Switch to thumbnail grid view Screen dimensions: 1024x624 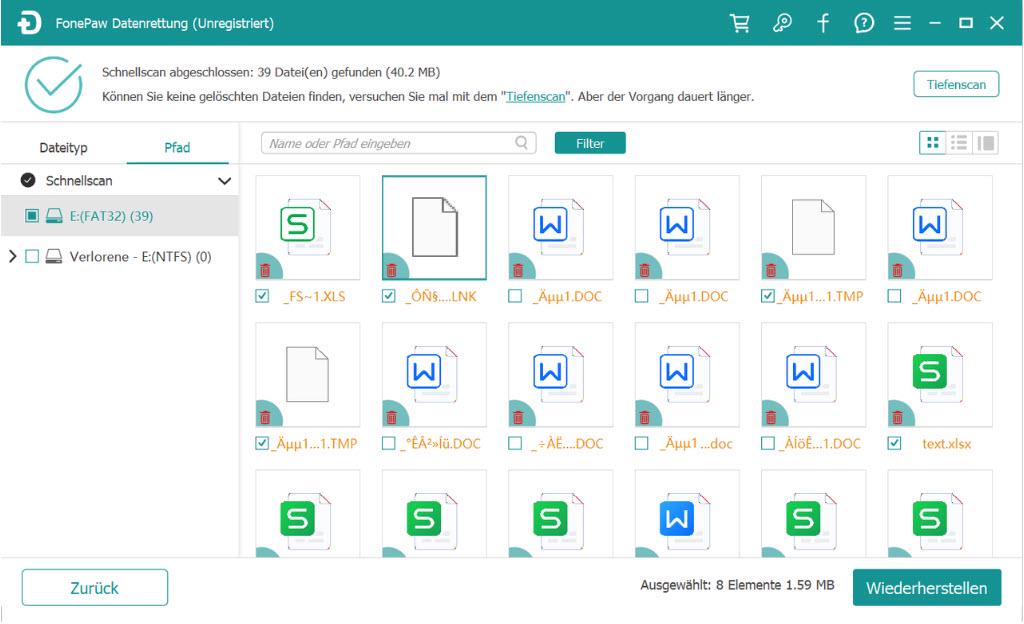pos(933,142)
